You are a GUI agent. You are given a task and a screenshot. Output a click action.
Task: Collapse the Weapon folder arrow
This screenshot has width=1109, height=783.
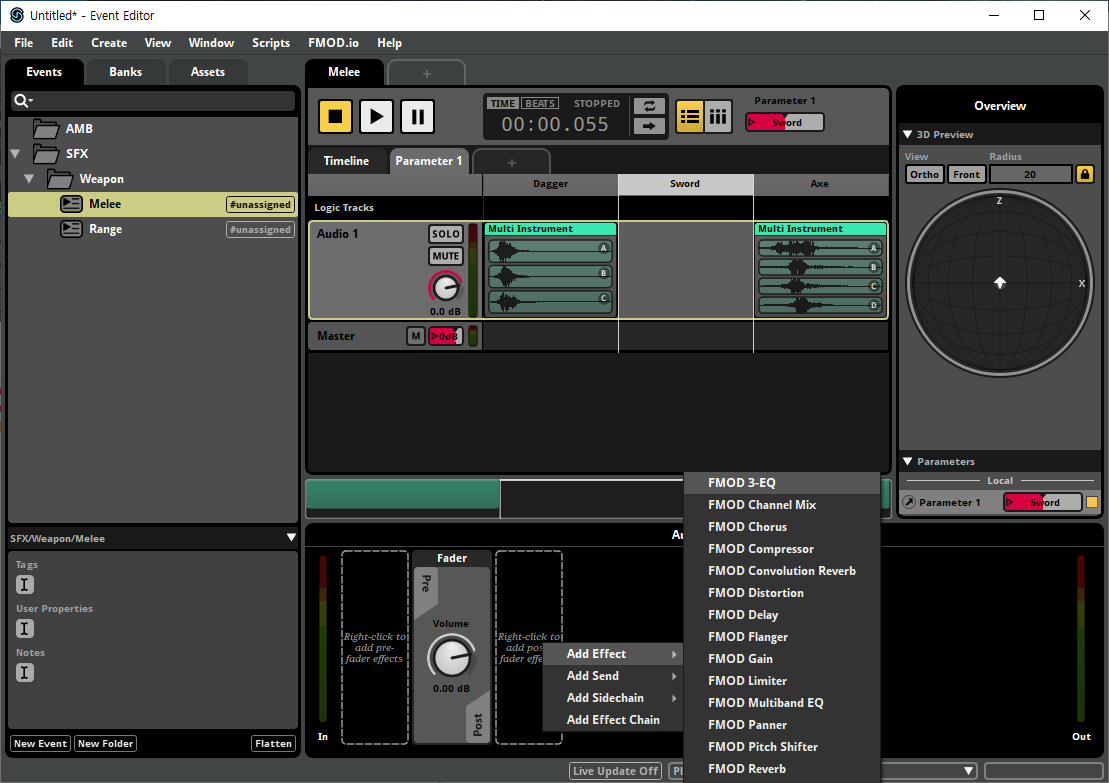(29, 179)
